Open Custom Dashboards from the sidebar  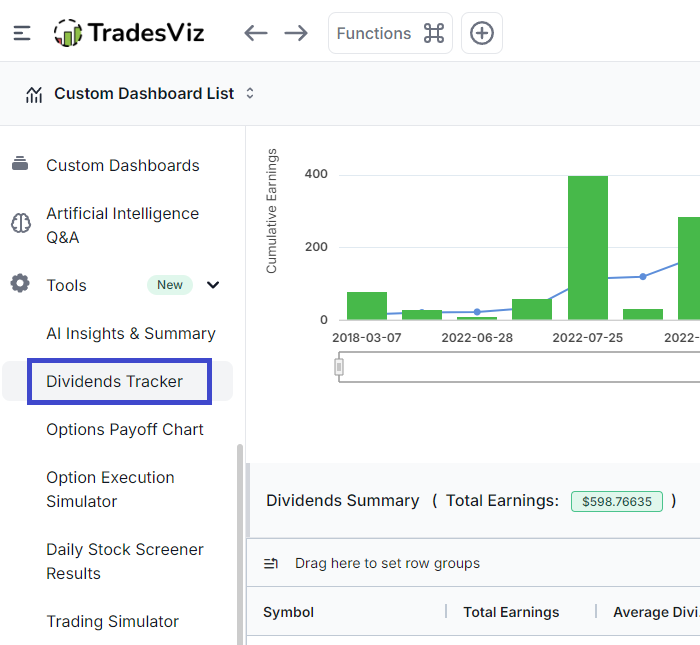(x=123, y=166)
